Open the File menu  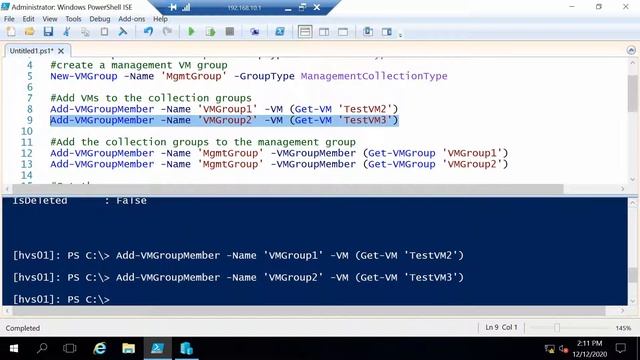(9, 19)
